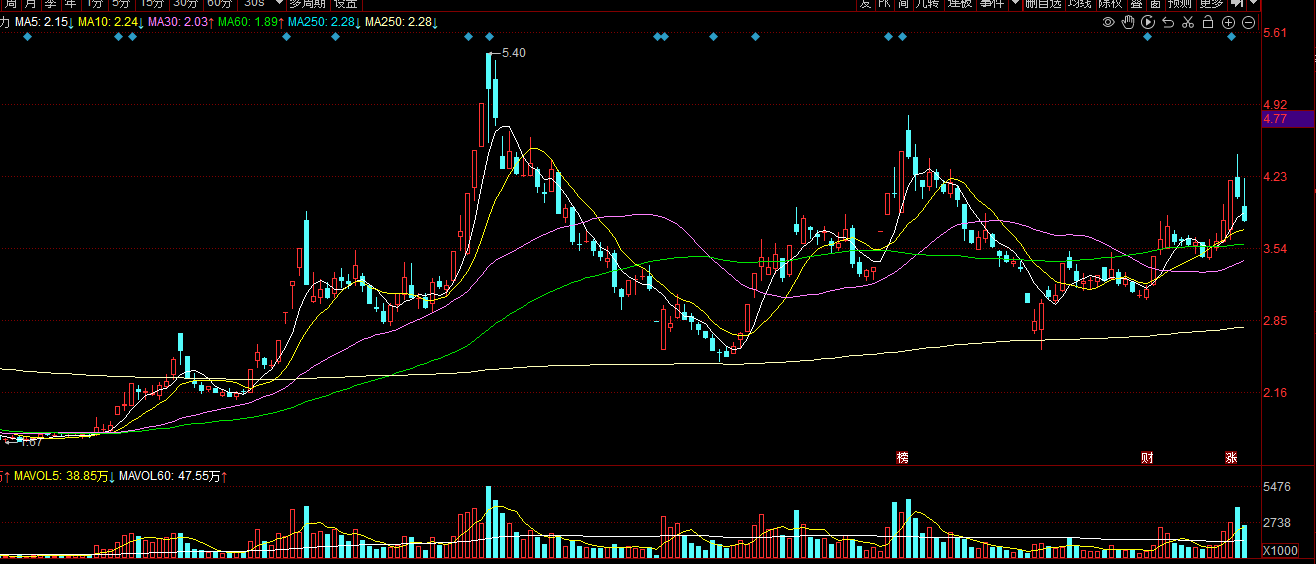This screenshot has width=1316, height=564.
Task: Open the 除权 ex-rights option
Action: [x=1111, y=4]
